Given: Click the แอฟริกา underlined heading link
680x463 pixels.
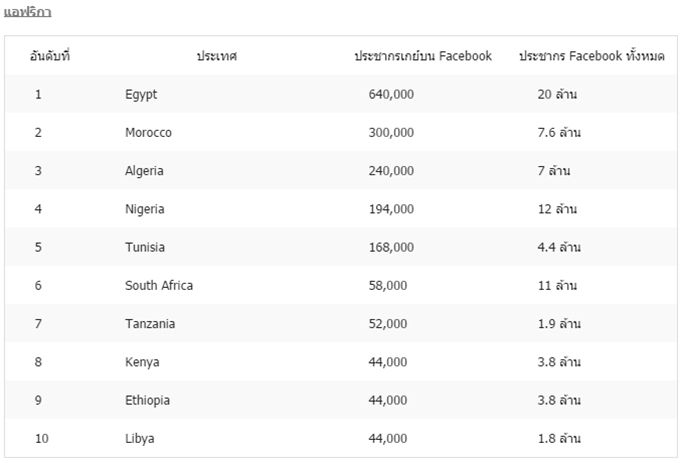Looking at the screenshot, I should pyautogui.click(x=28, y=12).
